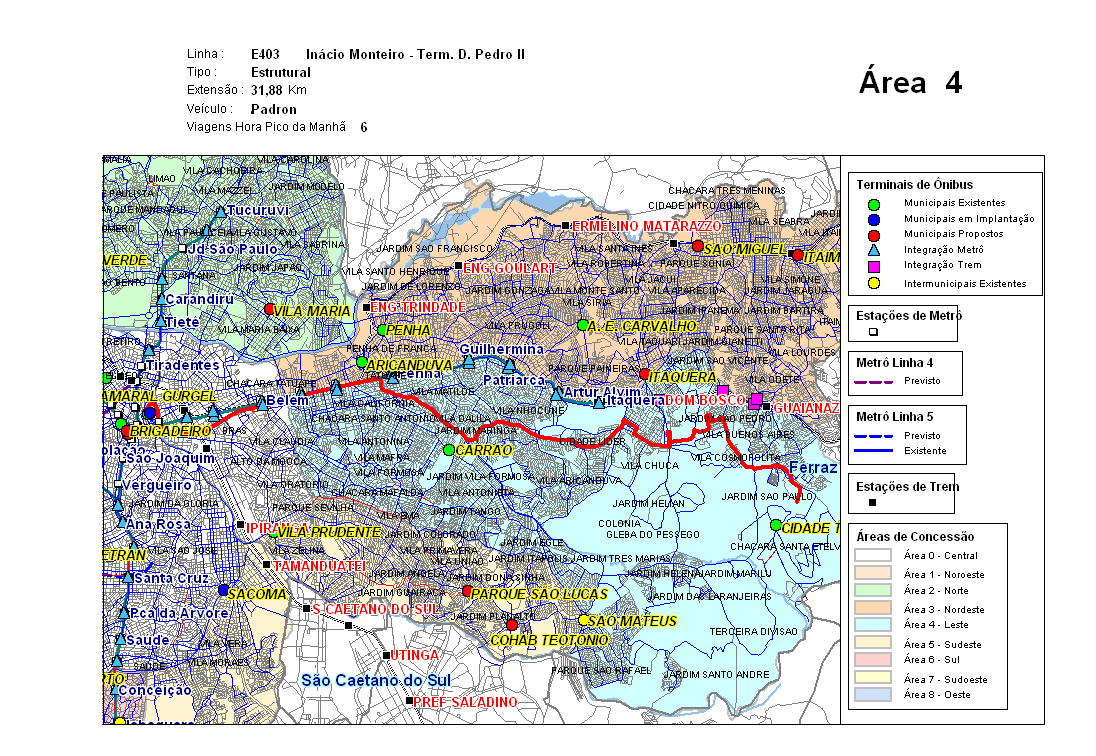1096x756 pixels.
Task: Pick the Área 2 - Norte color swatch
Action: point(872,590)
